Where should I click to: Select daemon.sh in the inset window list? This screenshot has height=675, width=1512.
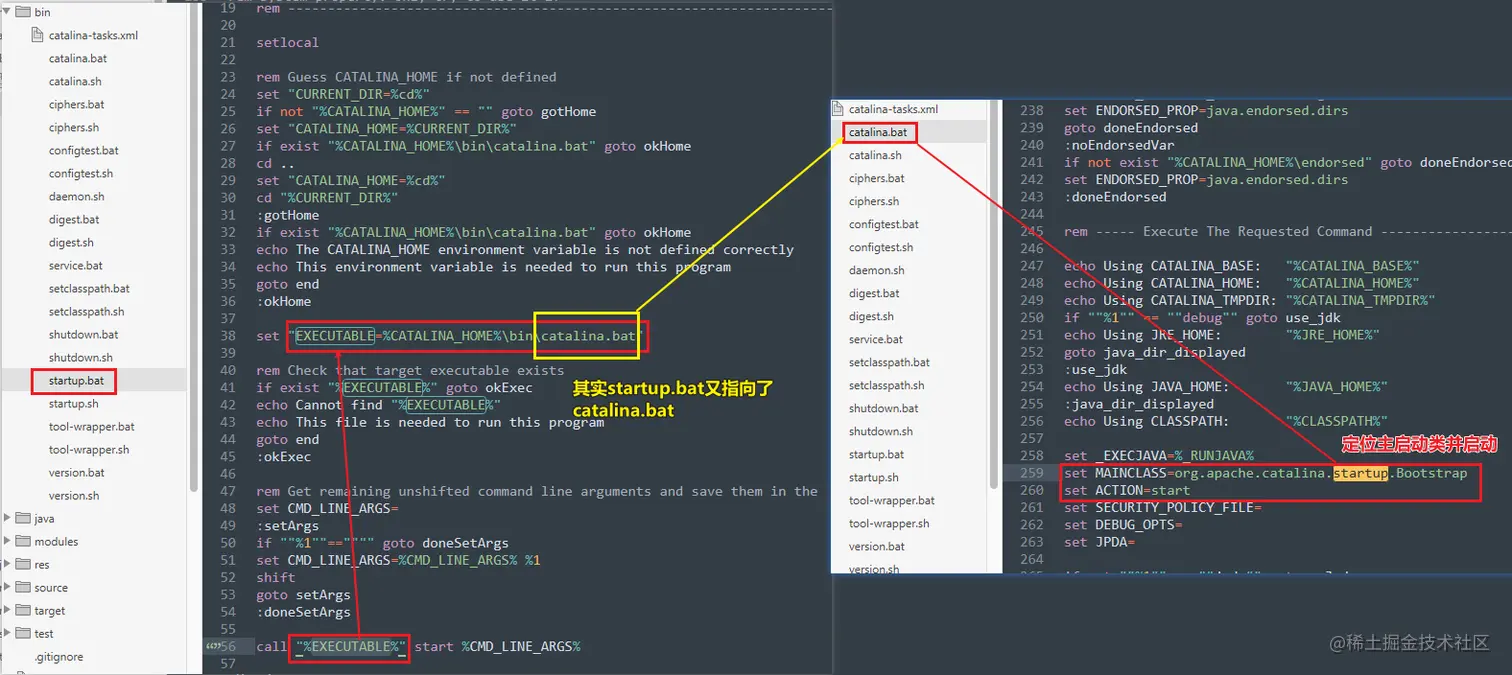pyautogui.click(x=877, y=270)
